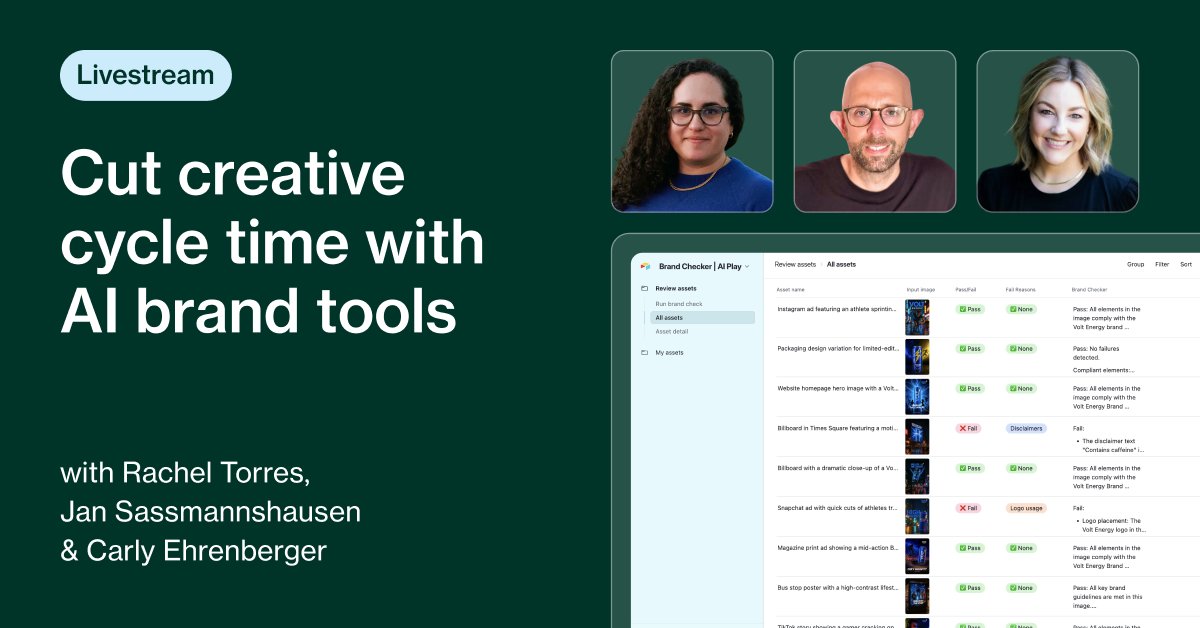Open Snapchat ad thumbnail image

(917, 517)
